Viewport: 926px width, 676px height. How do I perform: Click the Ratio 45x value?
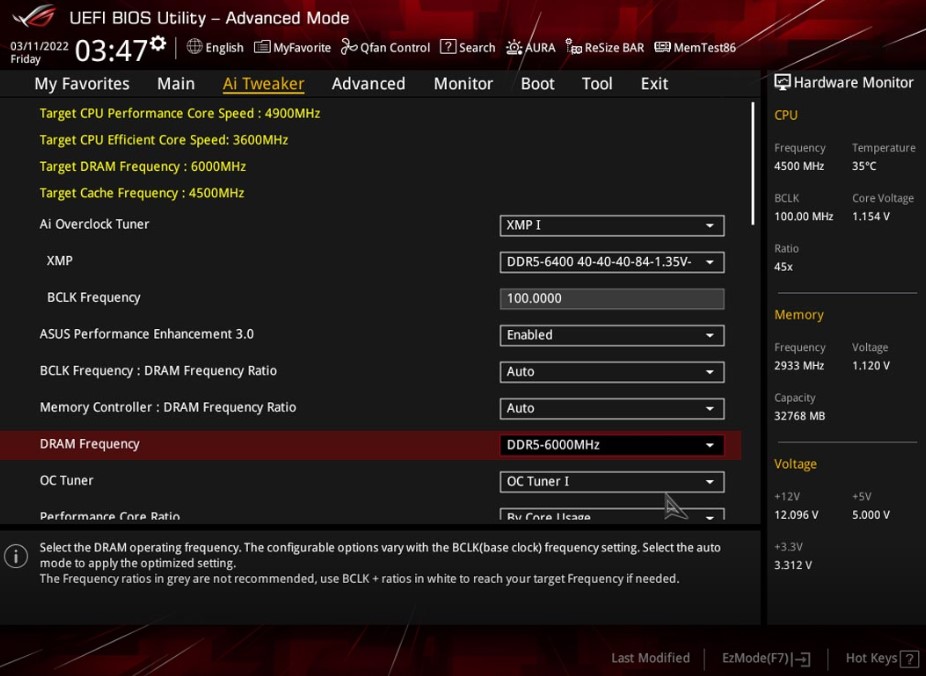click(x=783, y=266)
